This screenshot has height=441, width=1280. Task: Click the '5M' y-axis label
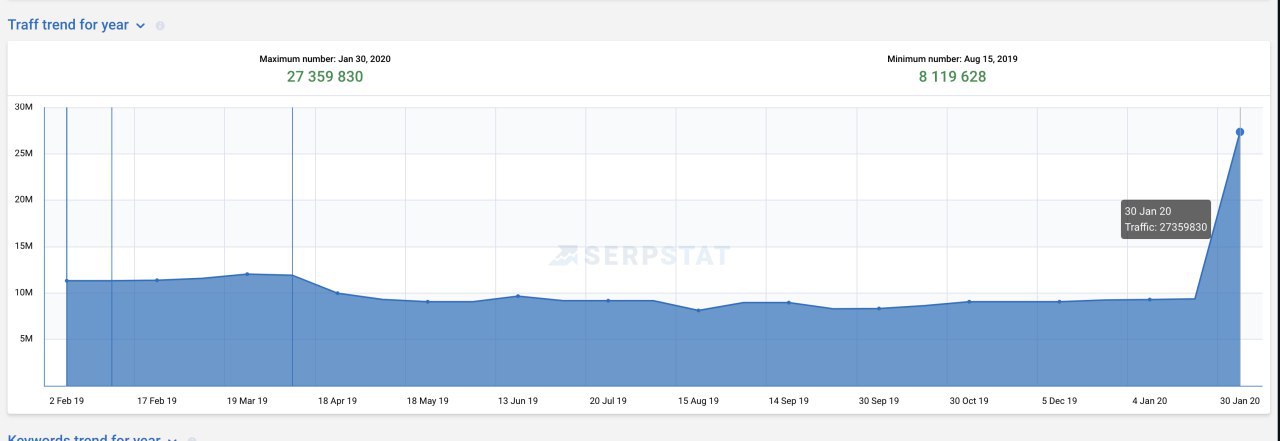(27, 339)
